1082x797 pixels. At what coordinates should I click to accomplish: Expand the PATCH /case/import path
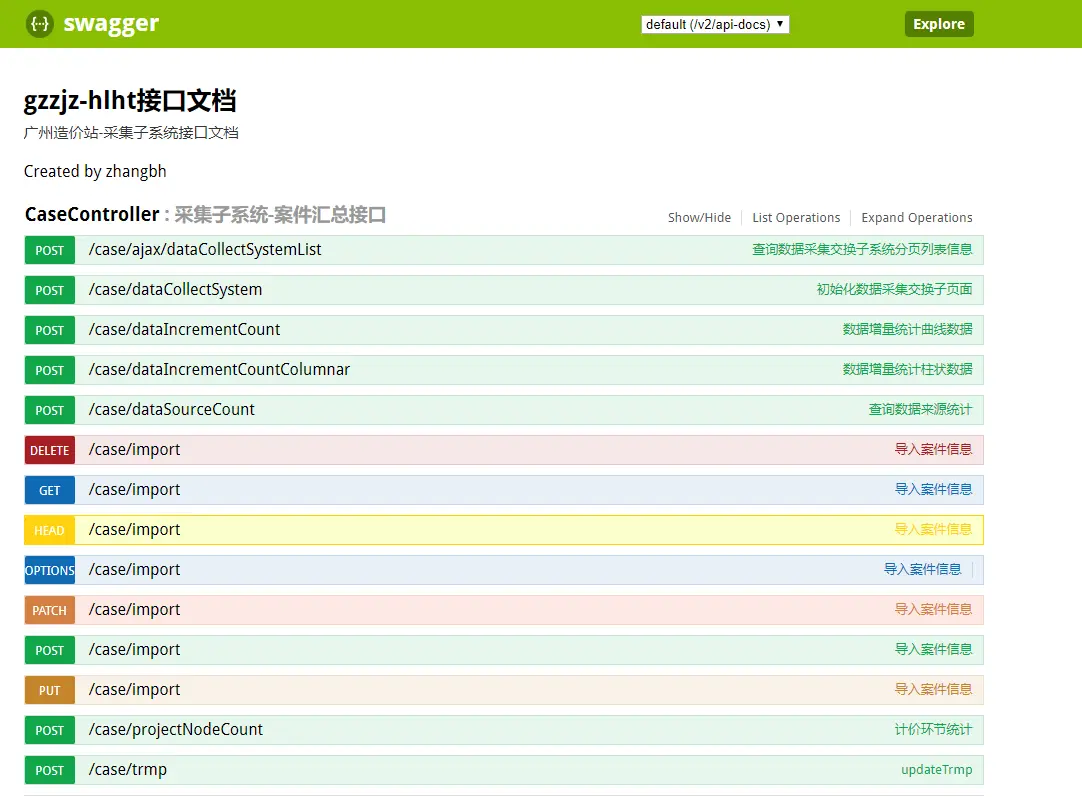coord(135,610)
